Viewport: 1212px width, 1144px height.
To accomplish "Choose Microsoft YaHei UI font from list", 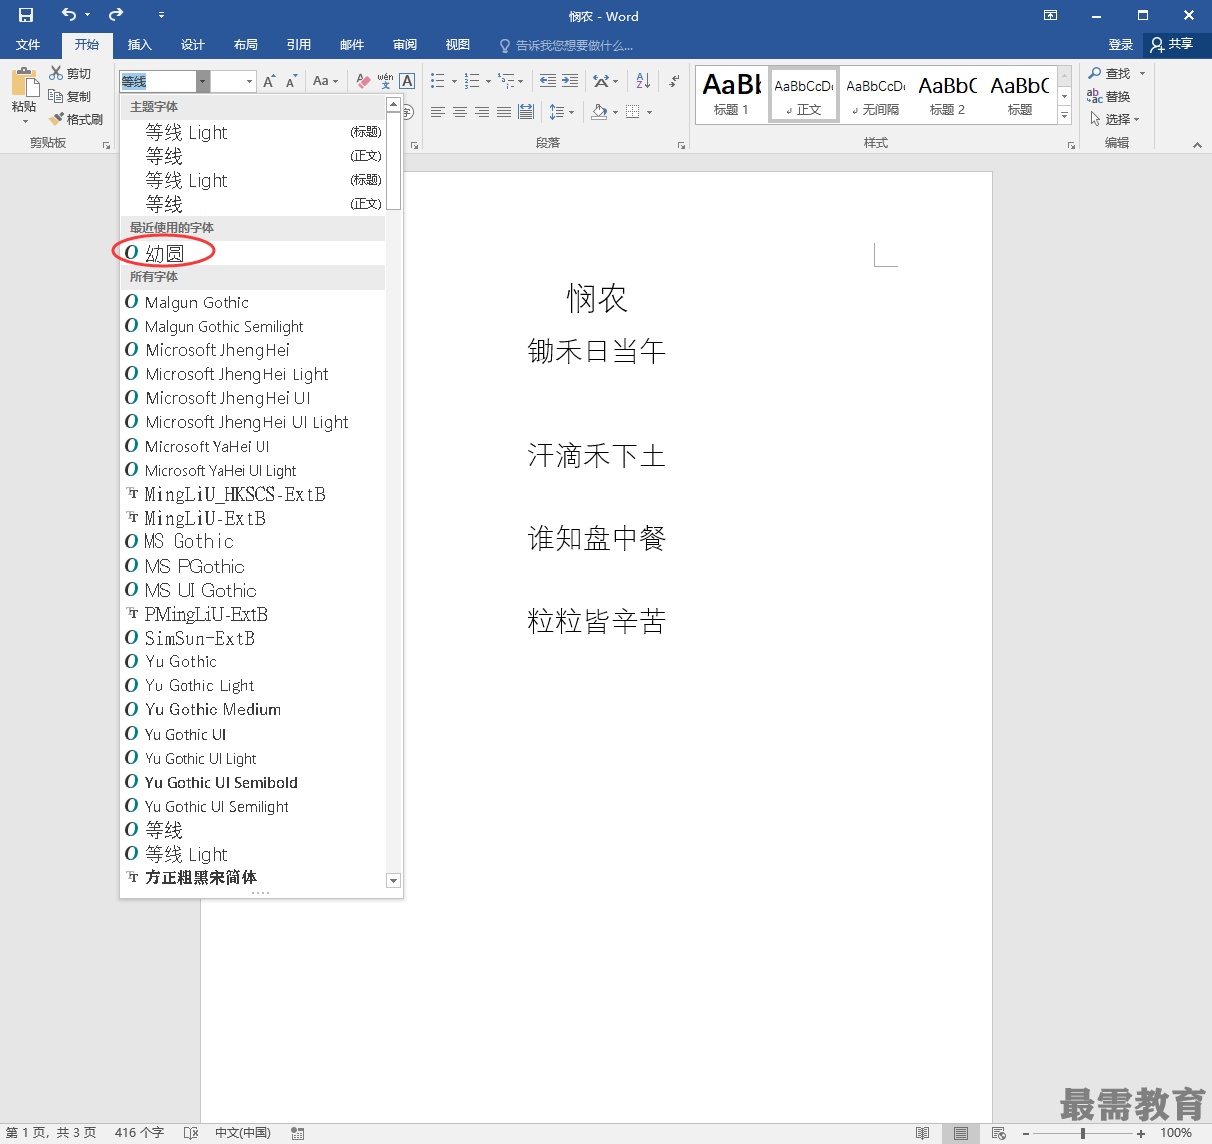I will 253,446.
